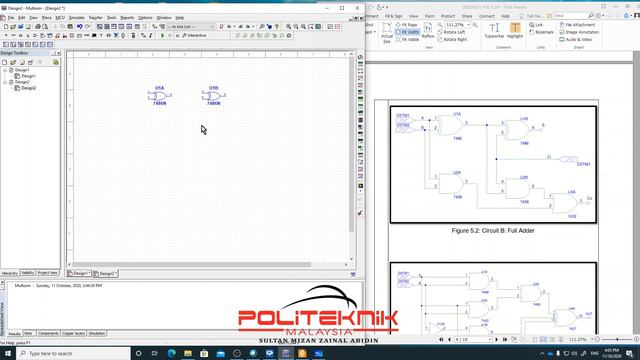Screen dimensions: 640x360
Task: Select Fit Visible in PDF reader
Action: click(407, 40)
